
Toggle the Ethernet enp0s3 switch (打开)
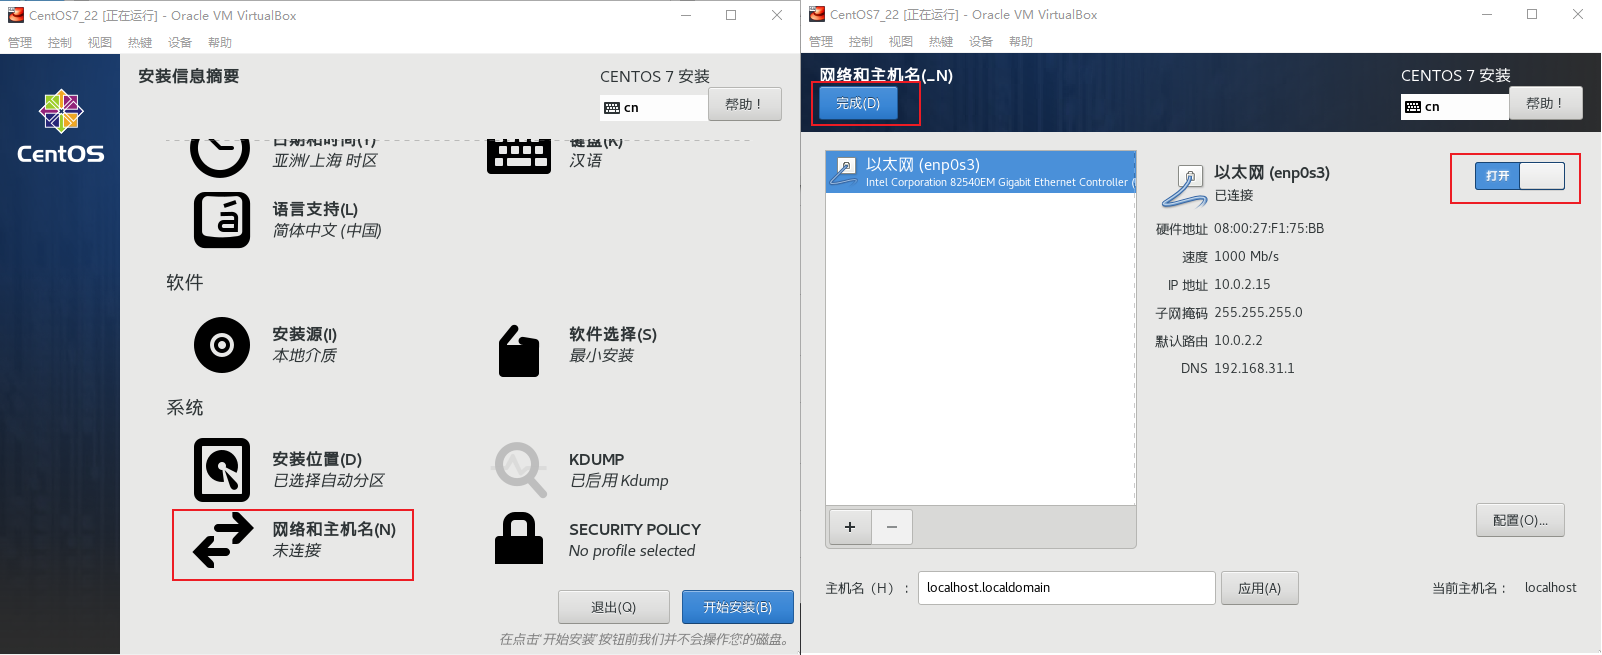click(1519, 176)
